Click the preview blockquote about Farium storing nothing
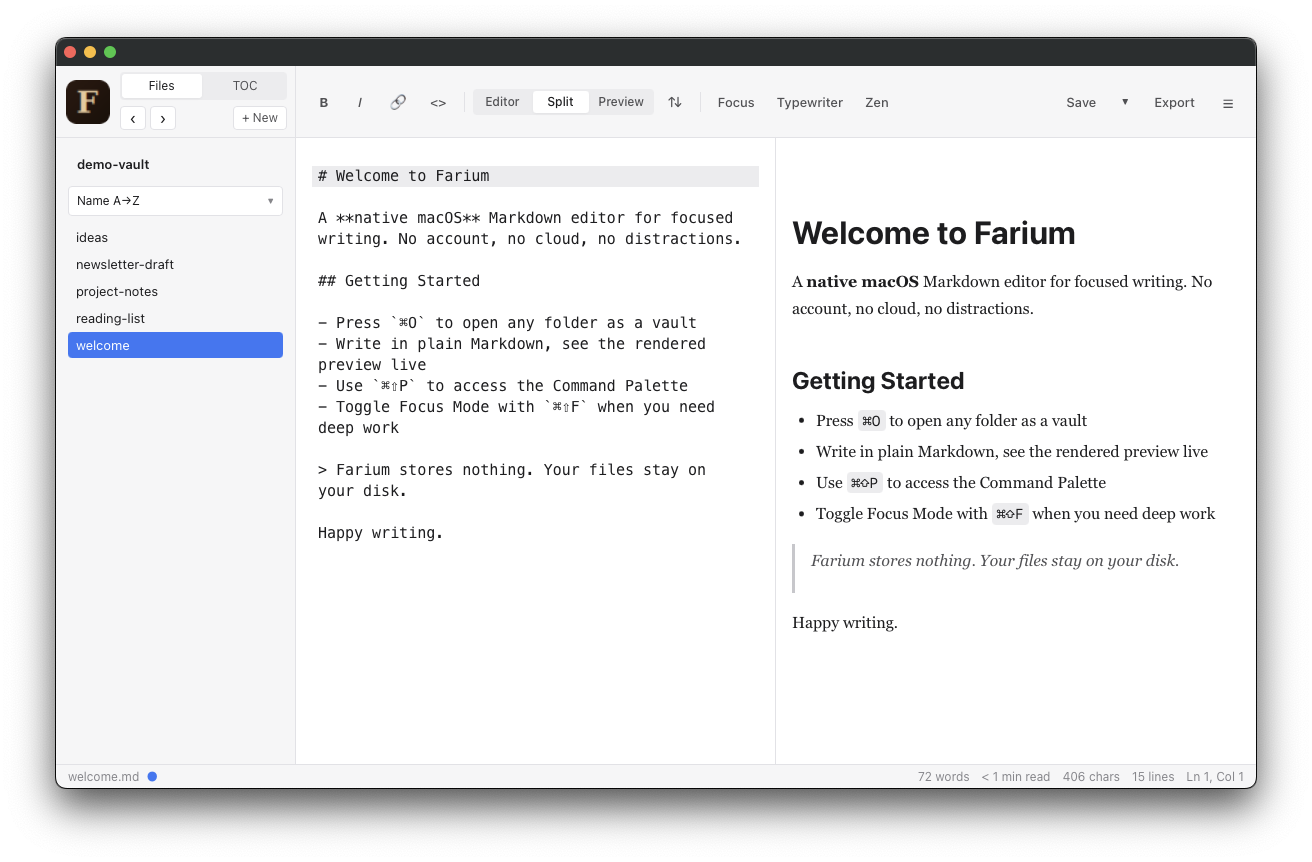This screenshot has width=1312, height=862. 995,561
